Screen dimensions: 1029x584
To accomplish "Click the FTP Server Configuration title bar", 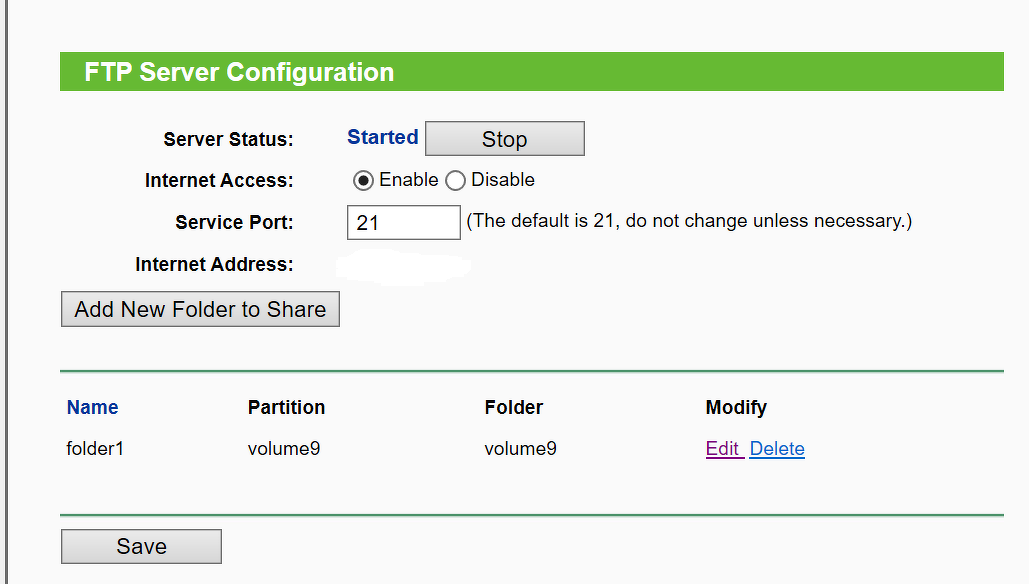I will (x=531, y=72).
